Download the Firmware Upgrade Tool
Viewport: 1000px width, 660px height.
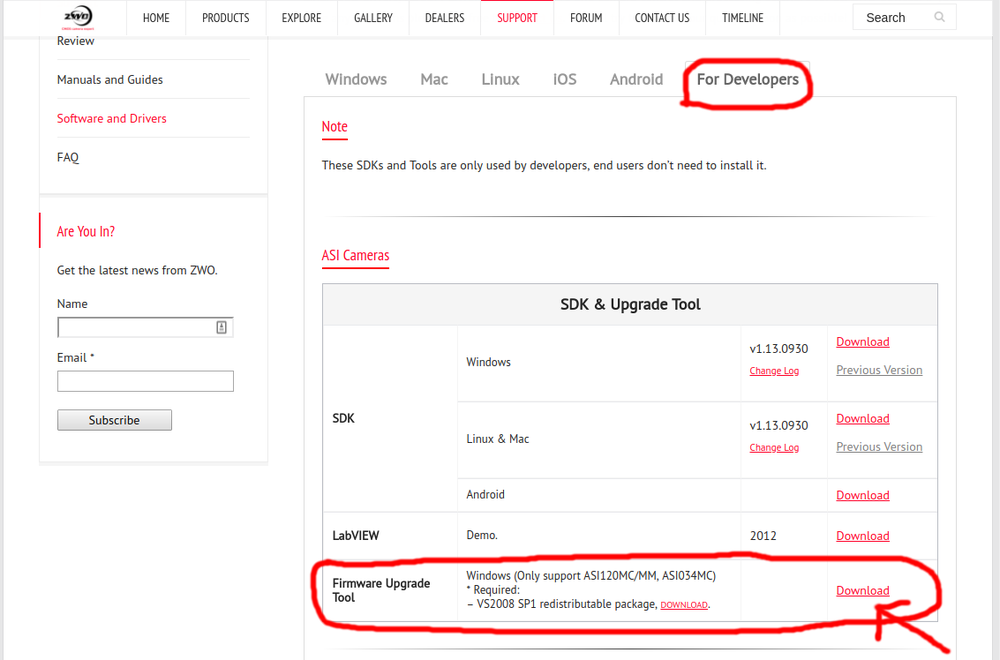862,591
